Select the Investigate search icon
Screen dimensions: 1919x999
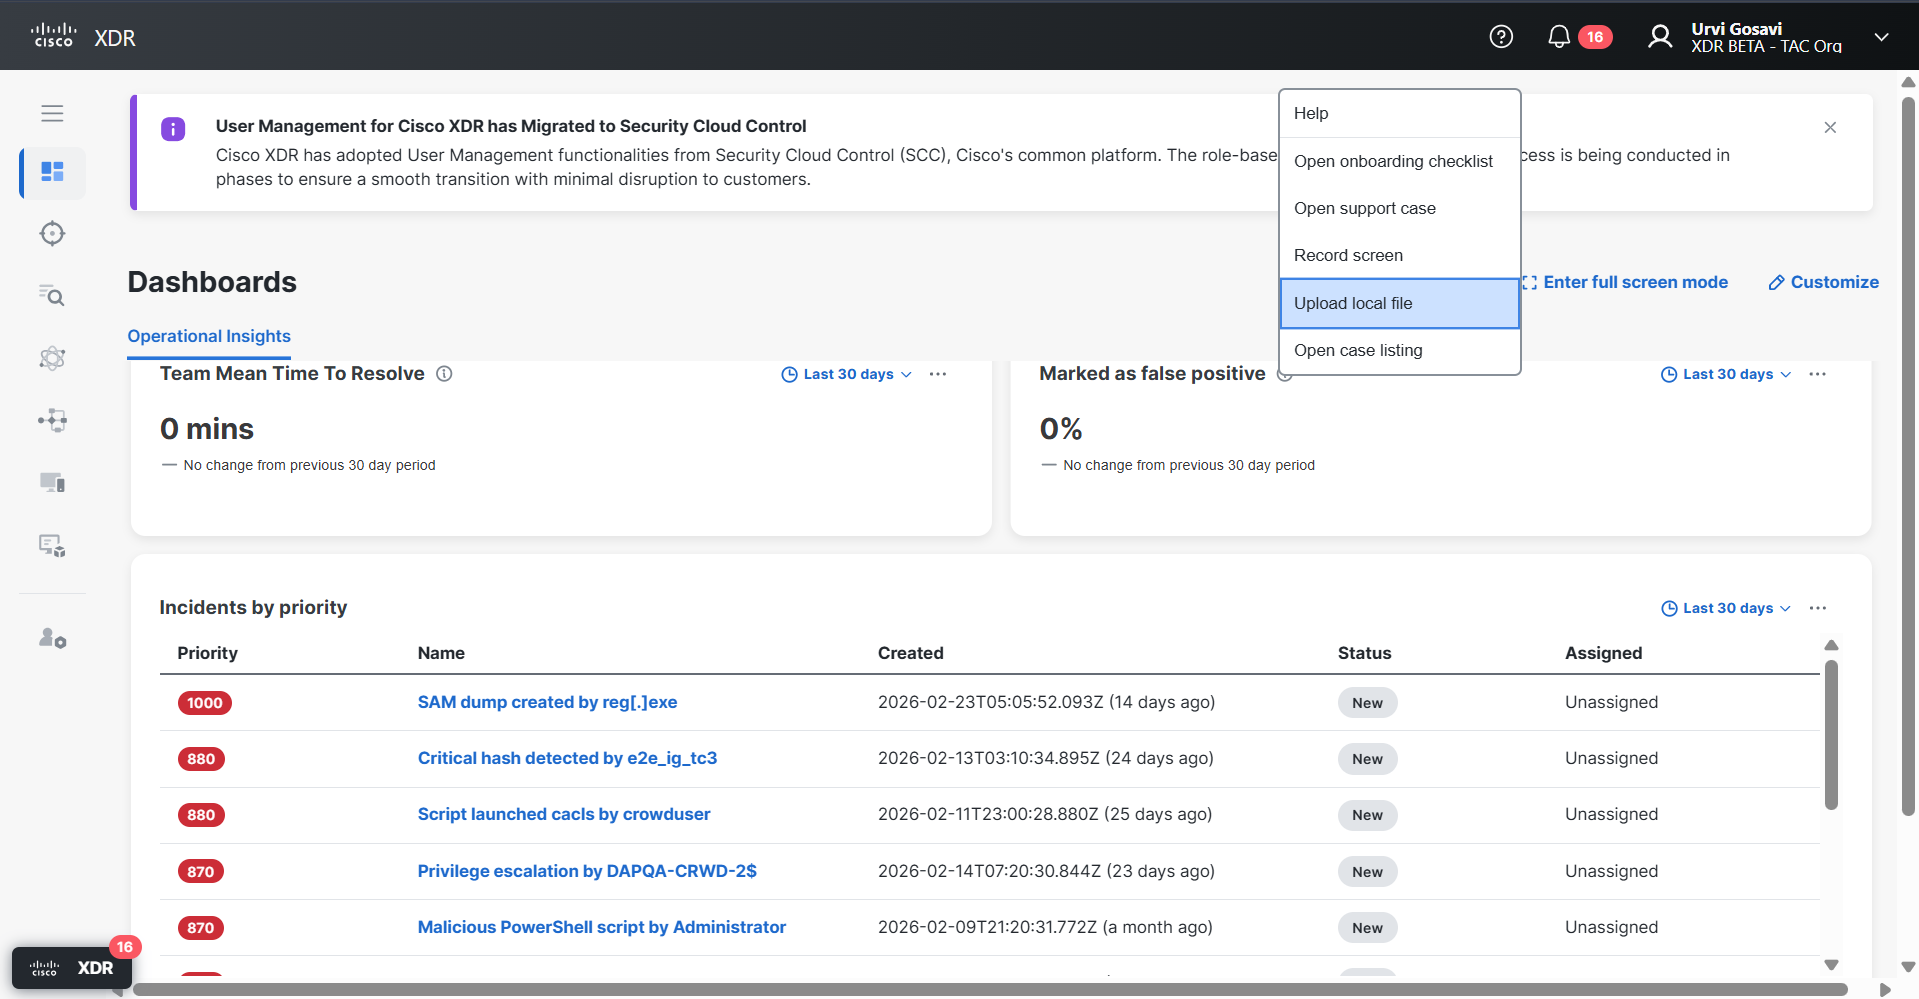tap(52, 296)
